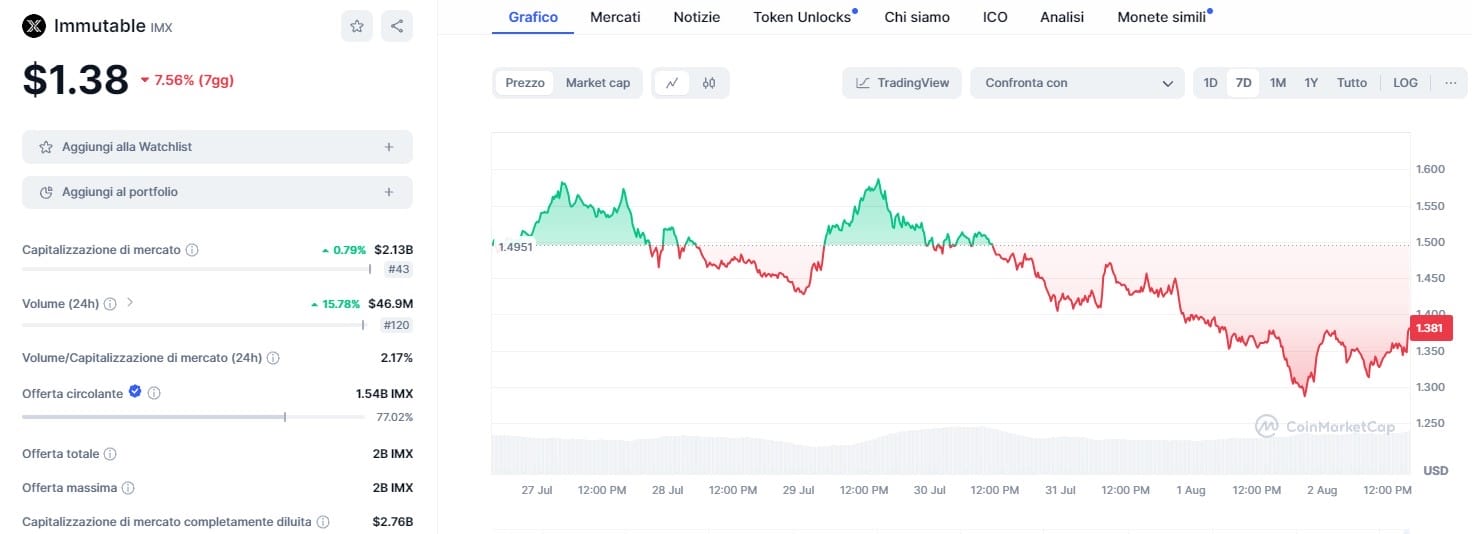Click the $1.38 price text
The height and width of the screenshot is (534, 1472).
coord(76,80)
